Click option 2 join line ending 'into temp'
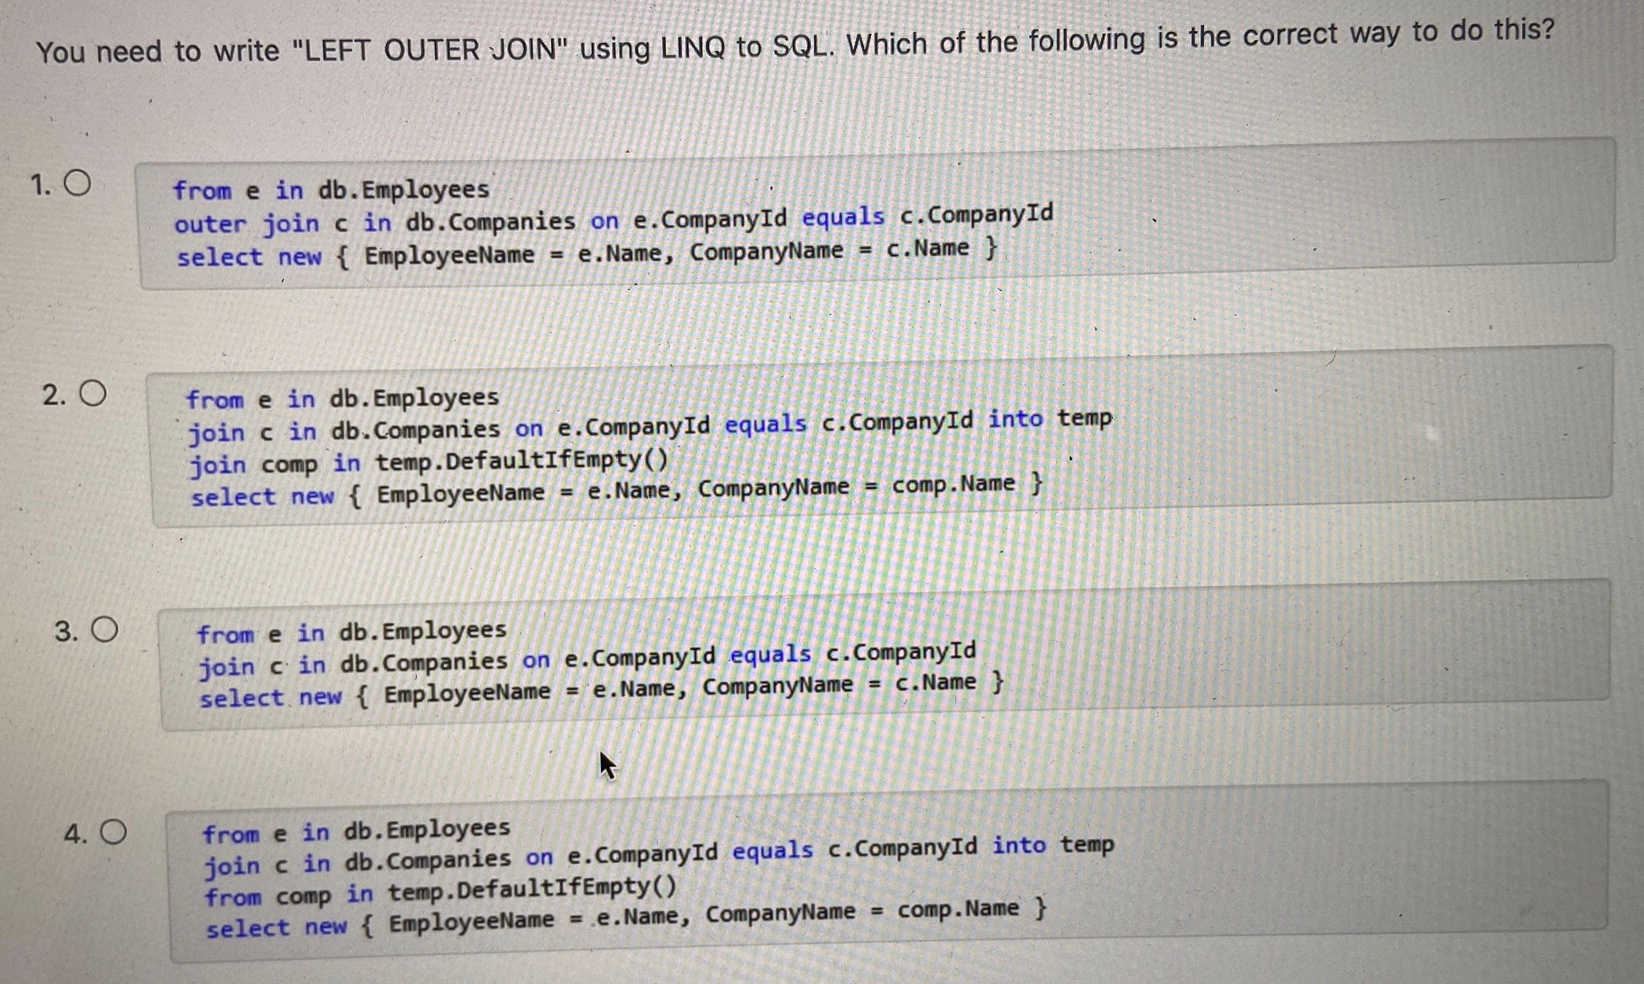 (650, 425)
